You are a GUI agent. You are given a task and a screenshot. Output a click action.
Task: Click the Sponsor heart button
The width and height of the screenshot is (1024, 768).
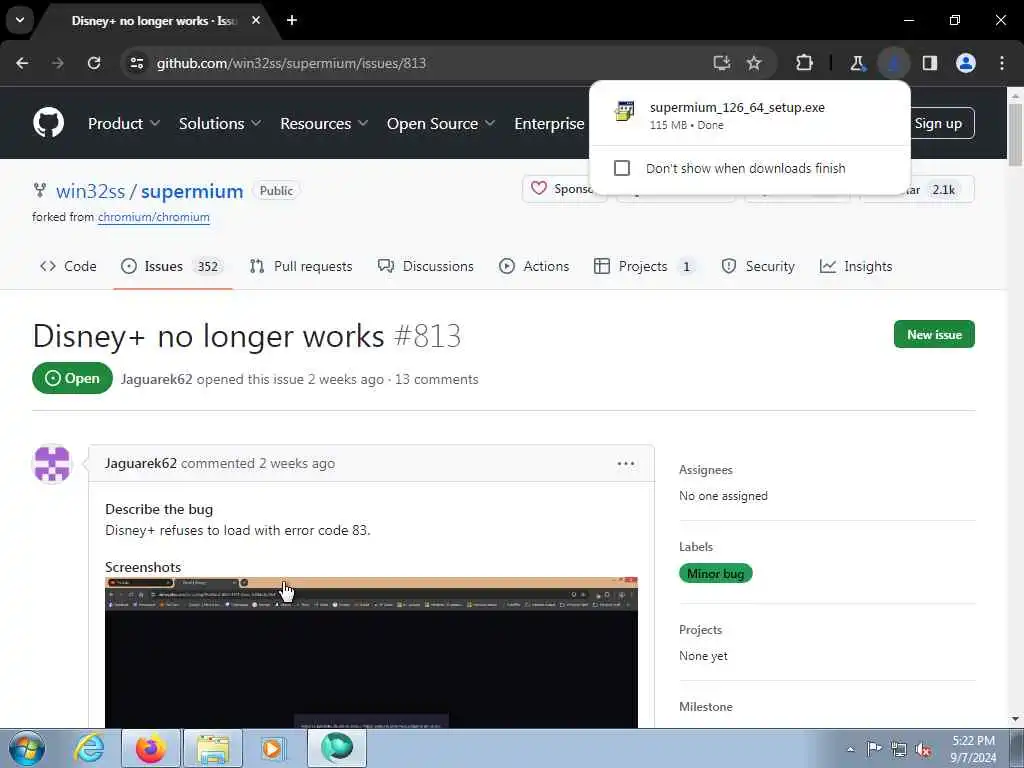564,189
